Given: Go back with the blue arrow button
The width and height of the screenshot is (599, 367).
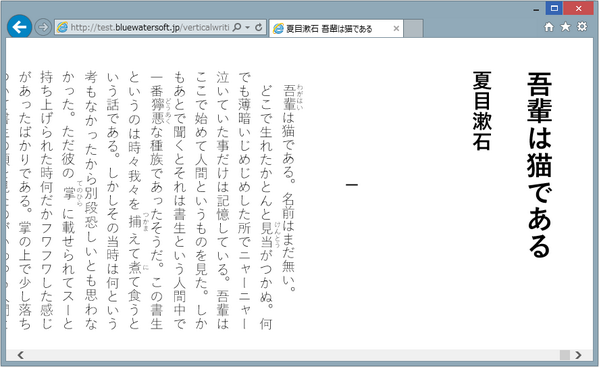Looking at the screenshot, I should click(19, 27).
